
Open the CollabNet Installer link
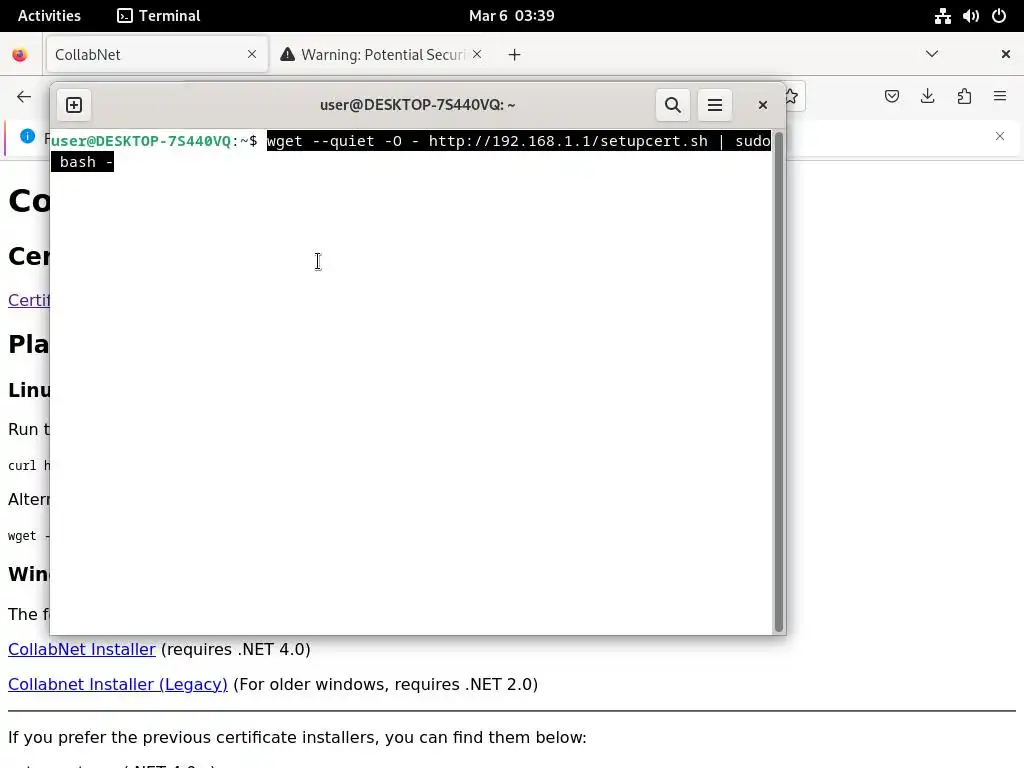[82, 649]
